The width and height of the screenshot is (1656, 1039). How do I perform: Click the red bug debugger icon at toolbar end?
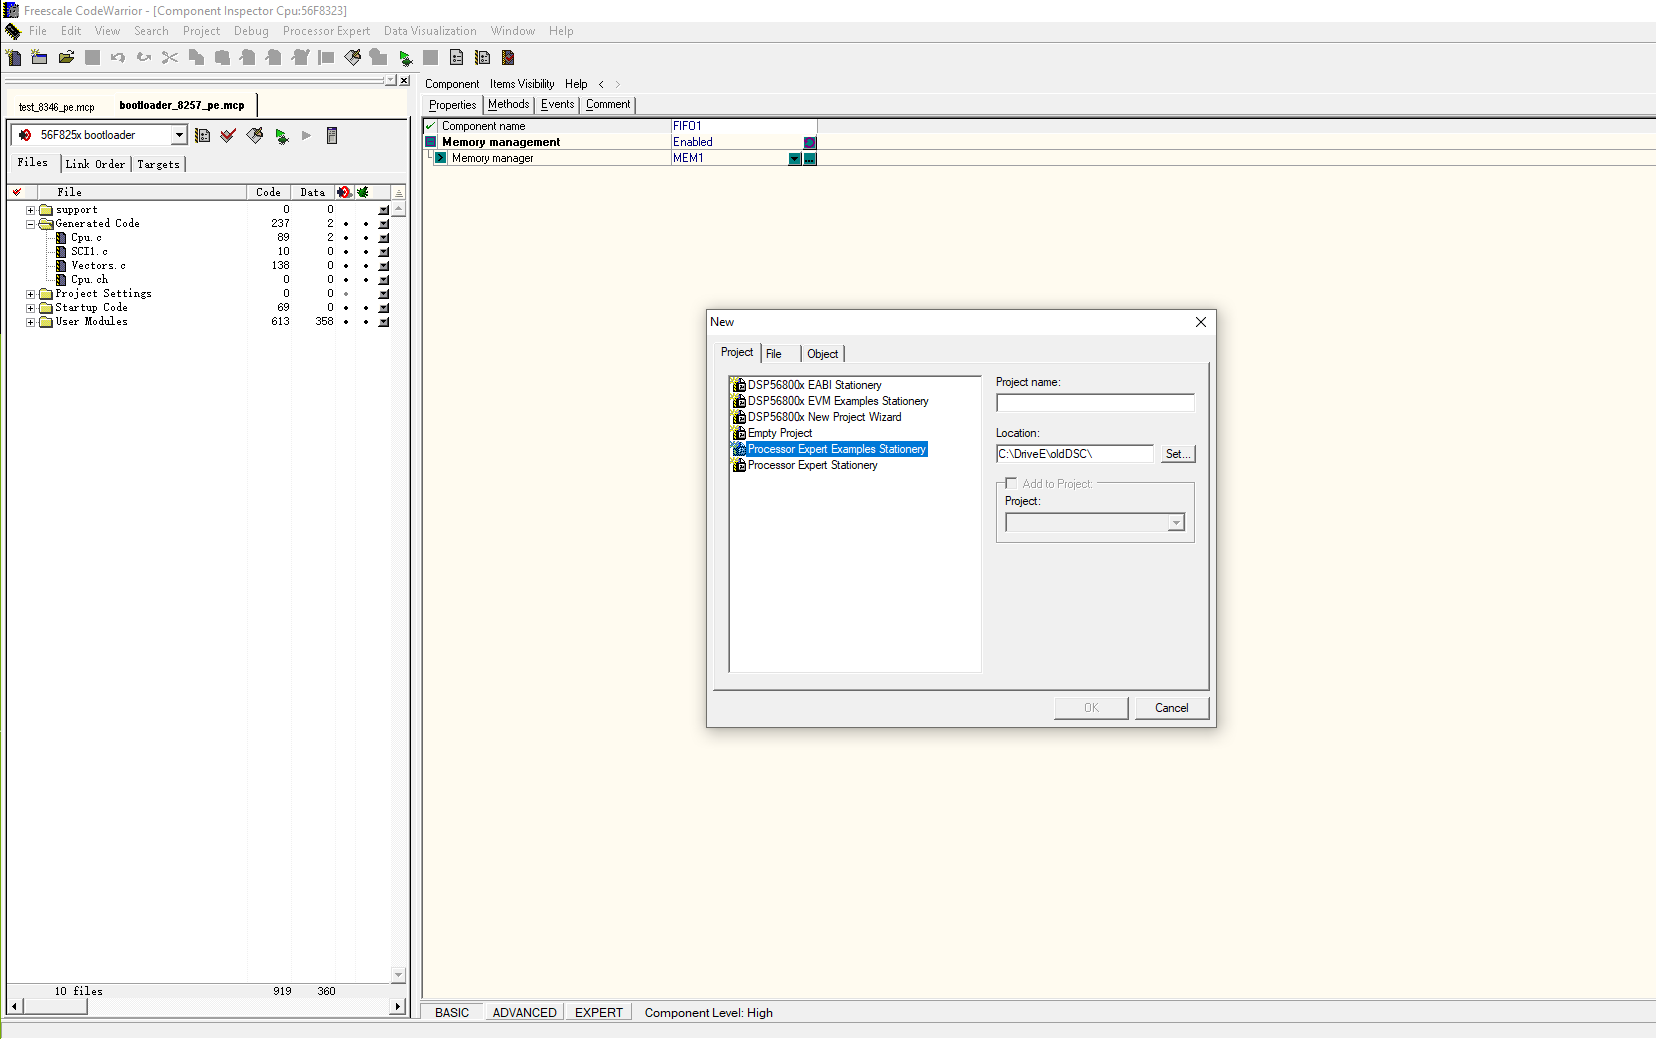coord(509,57)
